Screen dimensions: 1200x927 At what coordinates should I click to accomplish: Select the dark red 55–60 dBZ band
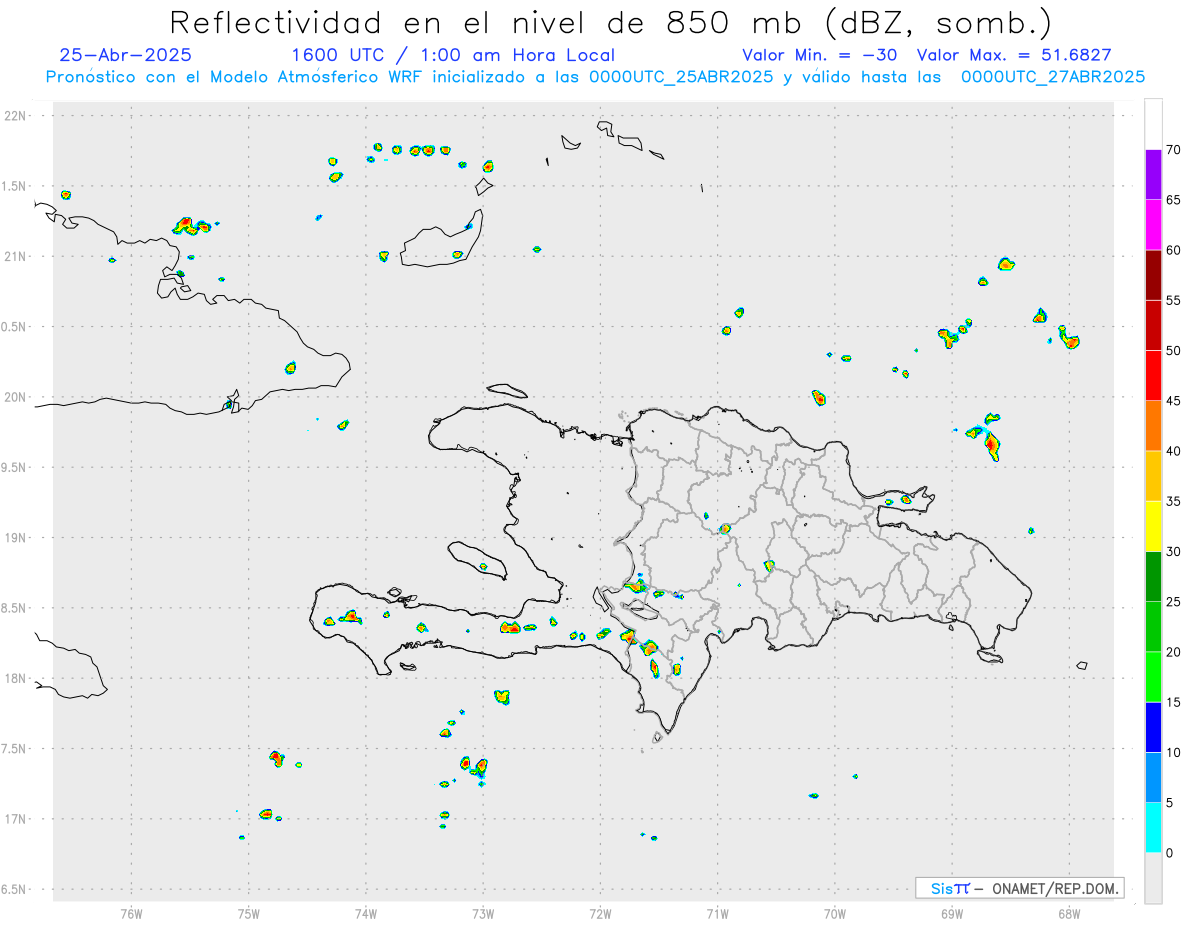[x=1153, y=275]
